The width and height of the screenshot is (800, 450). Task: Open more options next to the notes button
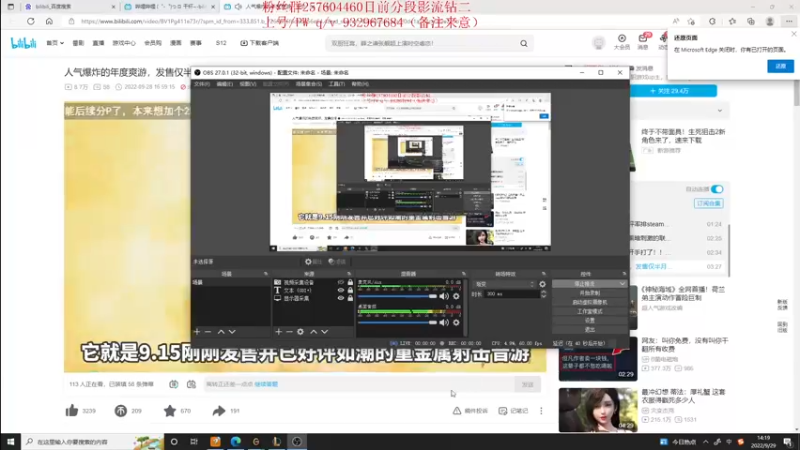(x=541, y=411)
